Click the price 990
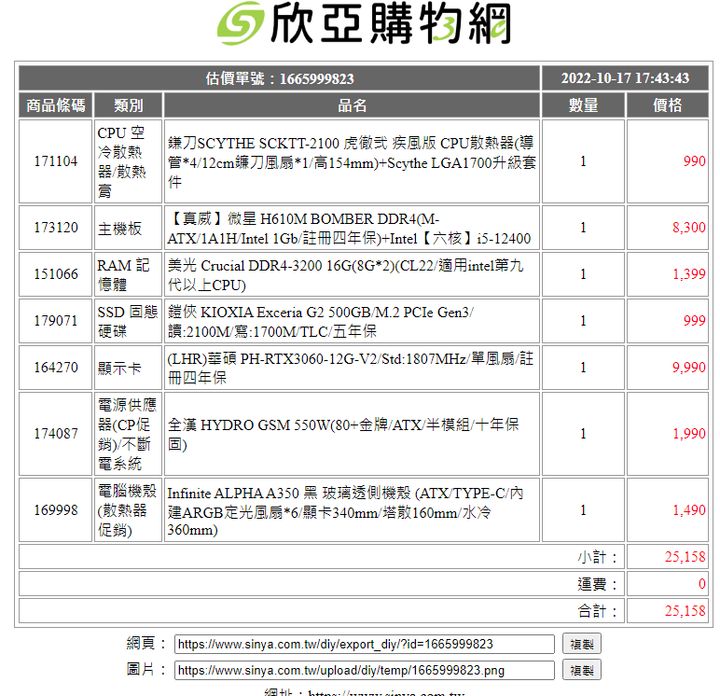 click(694, 162)
